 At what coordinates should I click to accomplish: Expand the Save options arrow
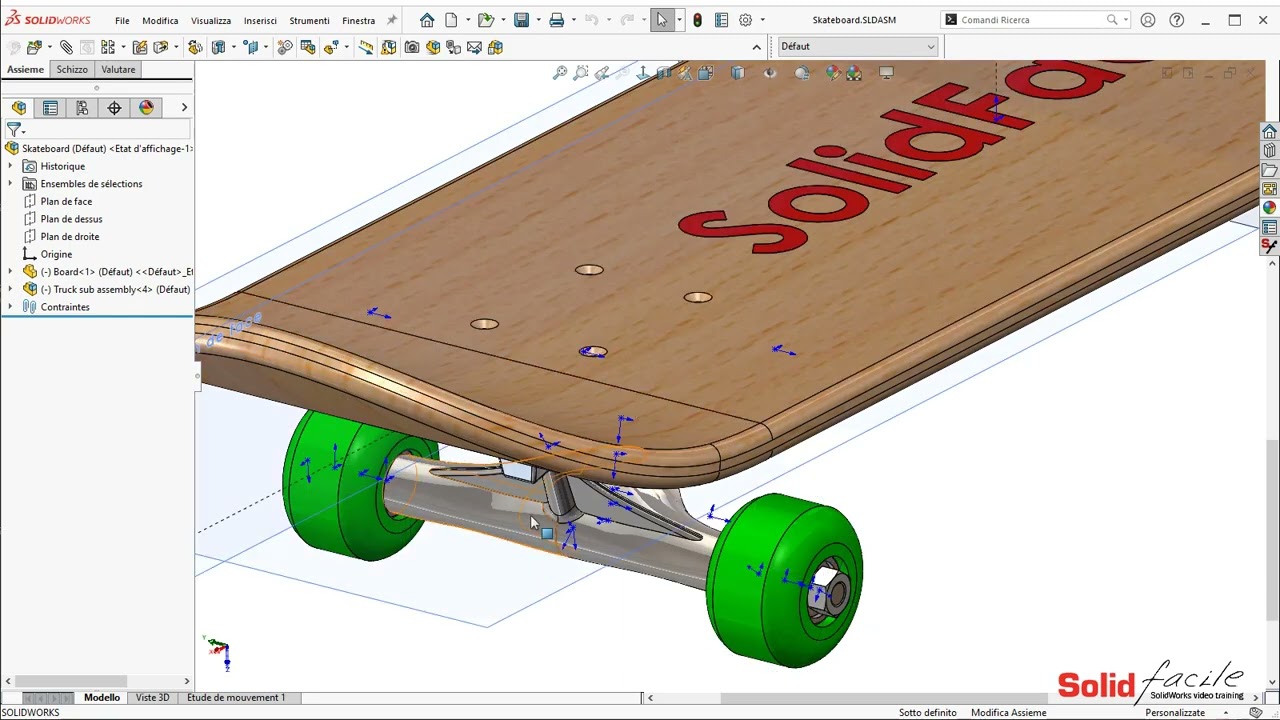[537, 20]
